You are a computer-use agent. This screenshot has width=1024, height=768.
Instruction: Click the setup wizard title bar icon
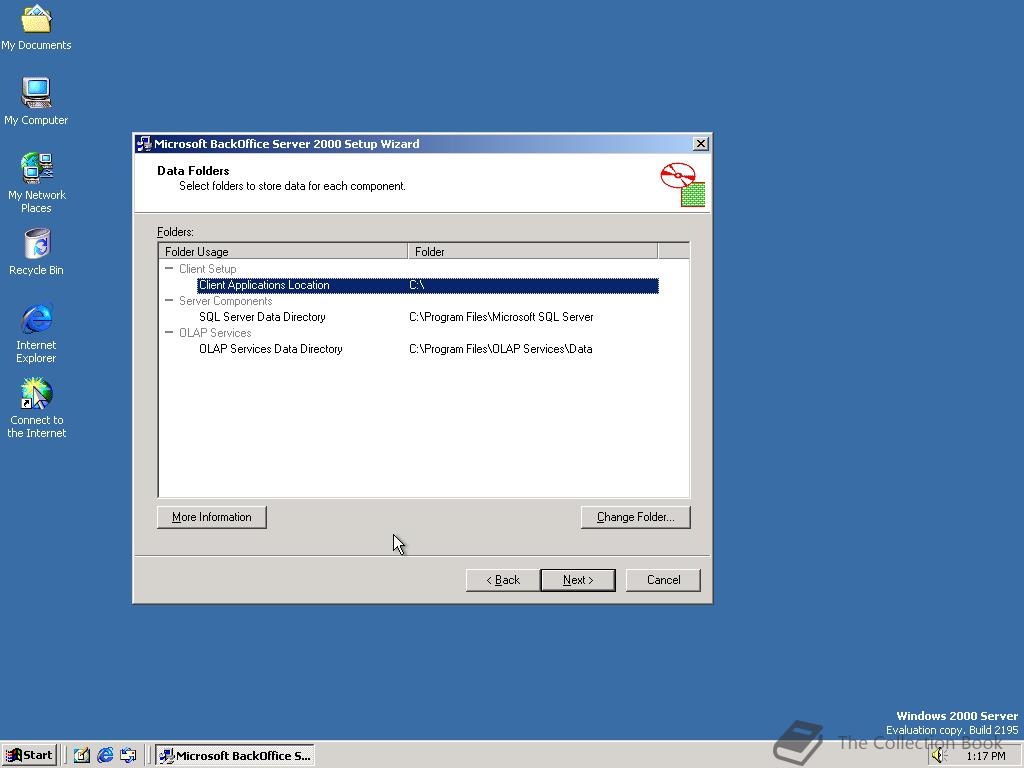pos(144,144)
